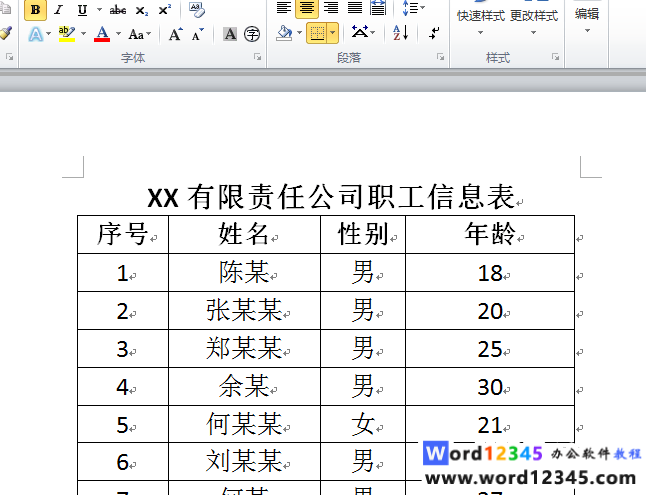Click age cell 20

[490, 311]
